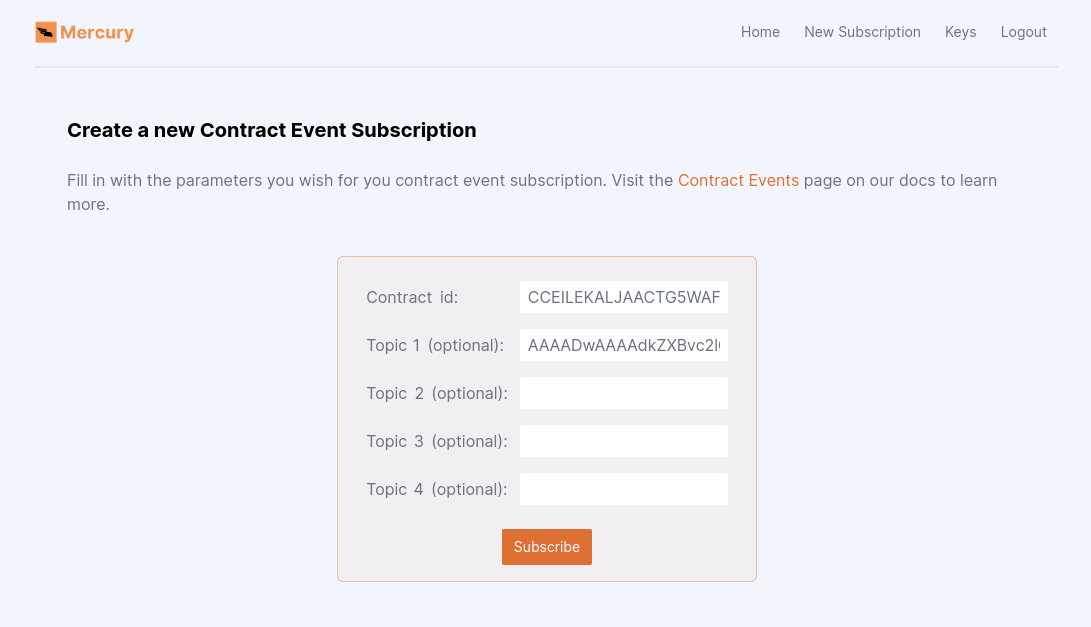The width and height of the screenshot is (1091, 627).
Task: Click the Mercury logo icon
Action: (46, 32)
